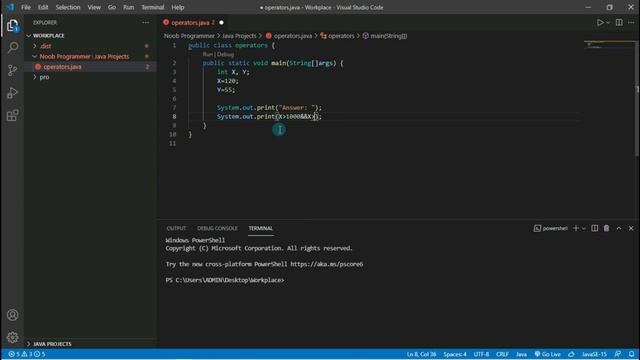This screenshot has width=640, height=360.
Task: Open the View menu
Action: coord(94,7)
